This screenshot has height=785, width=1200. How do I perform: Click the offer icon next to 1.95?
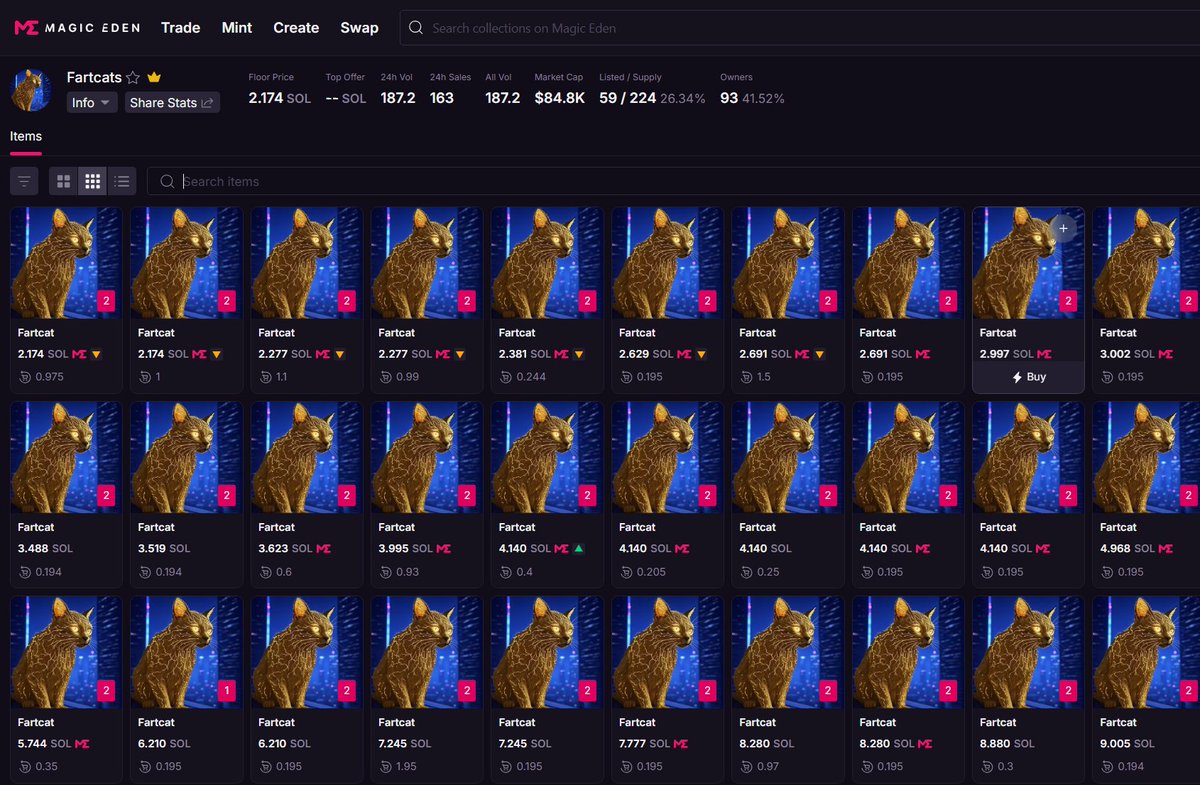(x=385, y=765)
